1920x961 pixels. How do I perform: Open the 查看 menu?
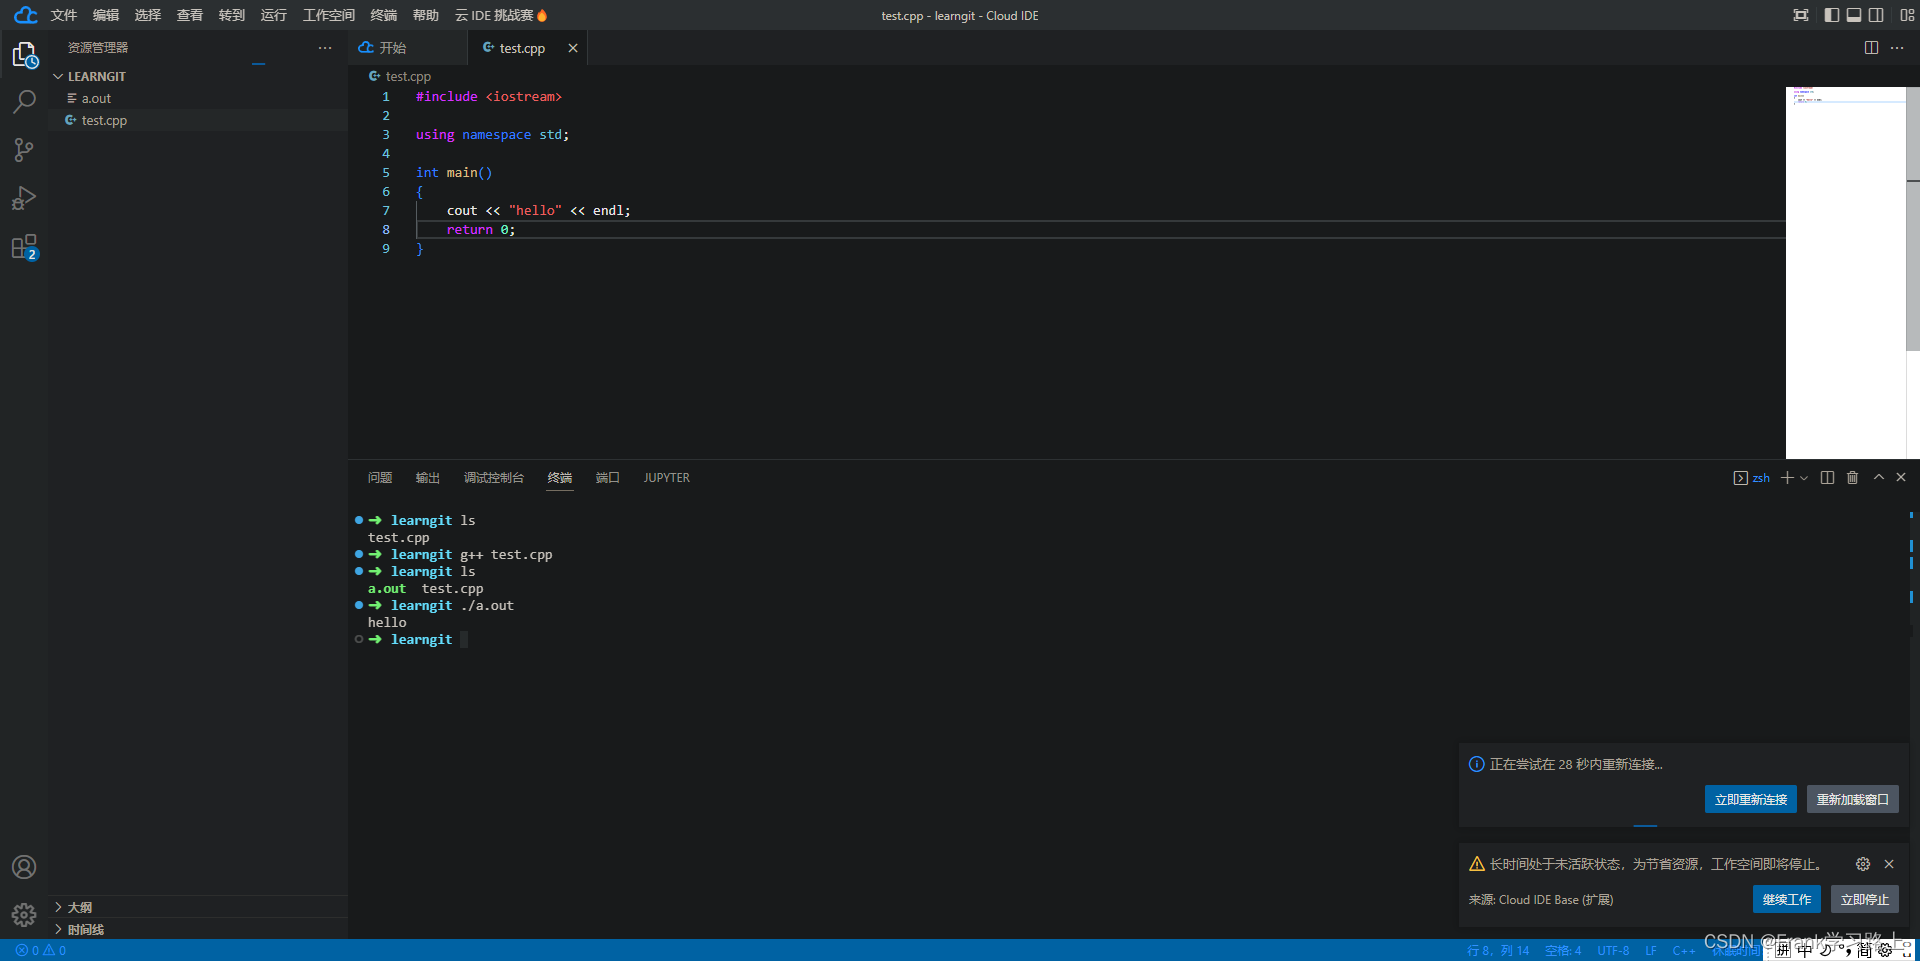[190, 15]
